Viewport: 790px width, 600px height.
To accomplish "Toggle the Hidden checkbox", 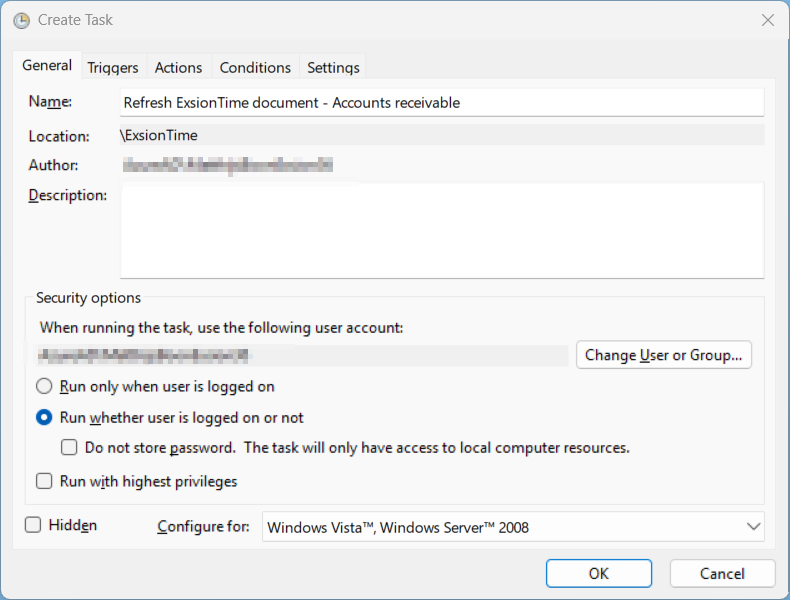I will (x=33, y=525).
